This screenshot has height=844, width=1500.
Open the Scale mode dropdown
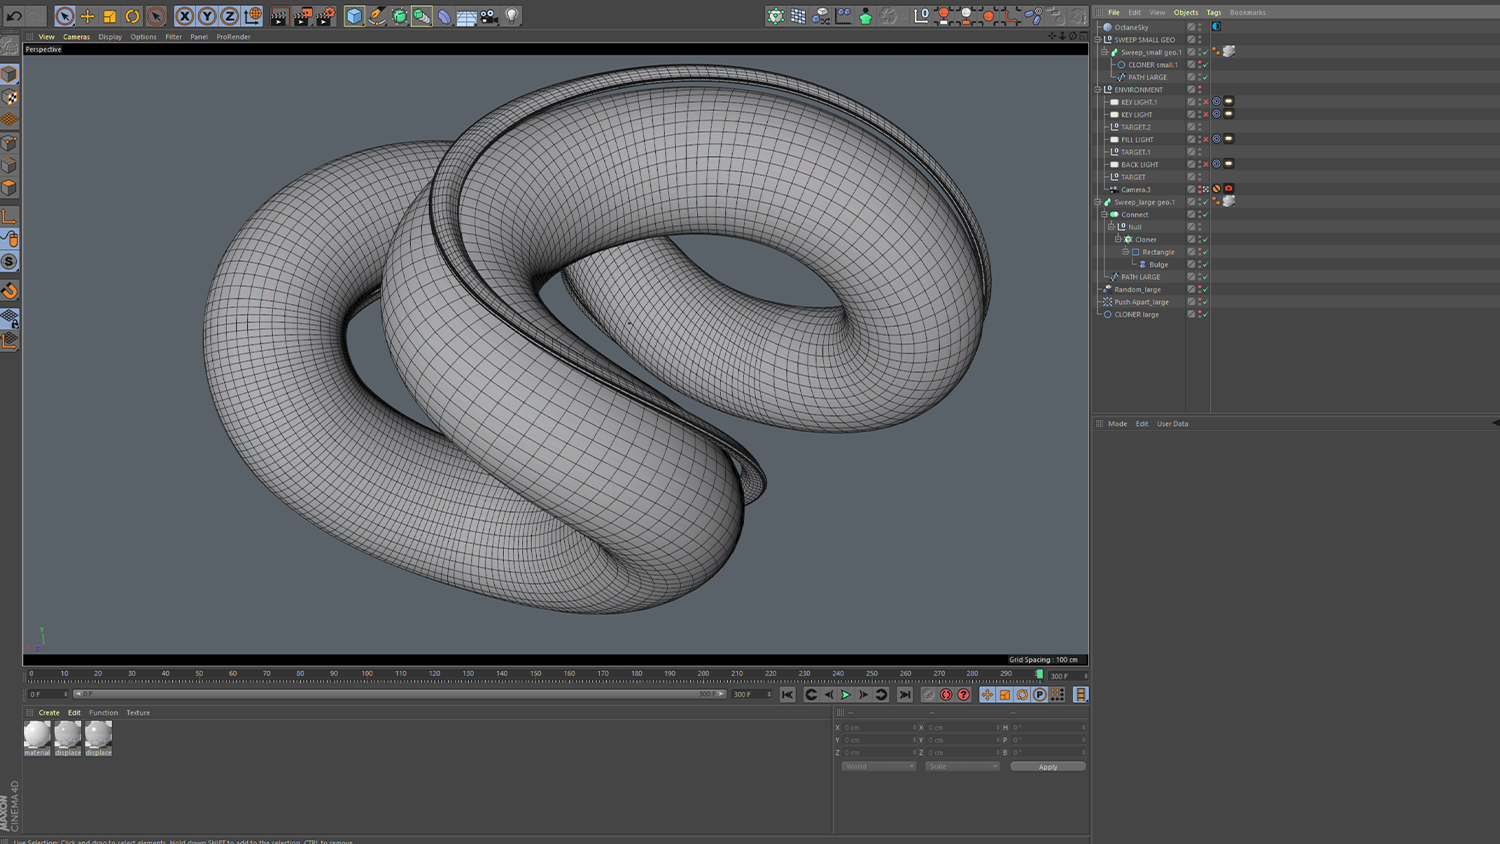coord(961,767)
